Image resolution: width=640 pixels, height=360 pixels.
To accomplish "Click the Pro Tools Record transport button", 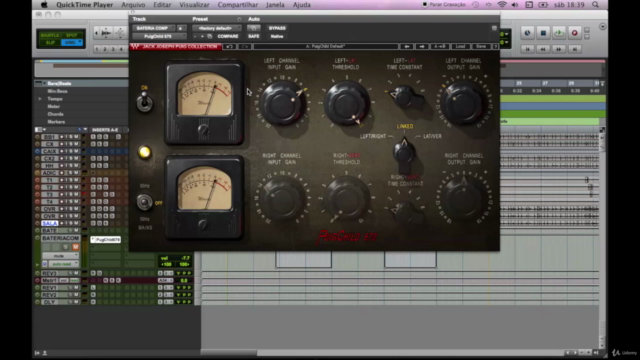I will click(x=574, y=33).
